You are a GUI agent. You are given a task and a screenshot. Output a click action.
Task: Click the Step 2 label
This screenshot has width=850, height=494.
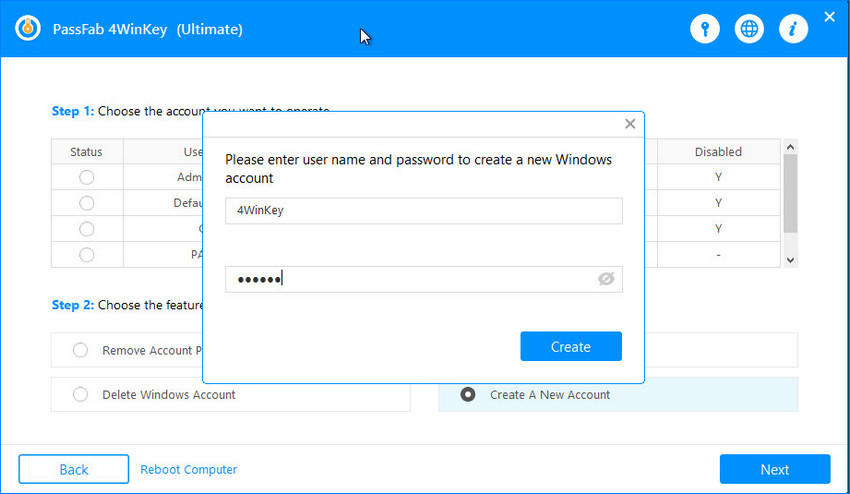pyautogui.click(x=73, y=305)
